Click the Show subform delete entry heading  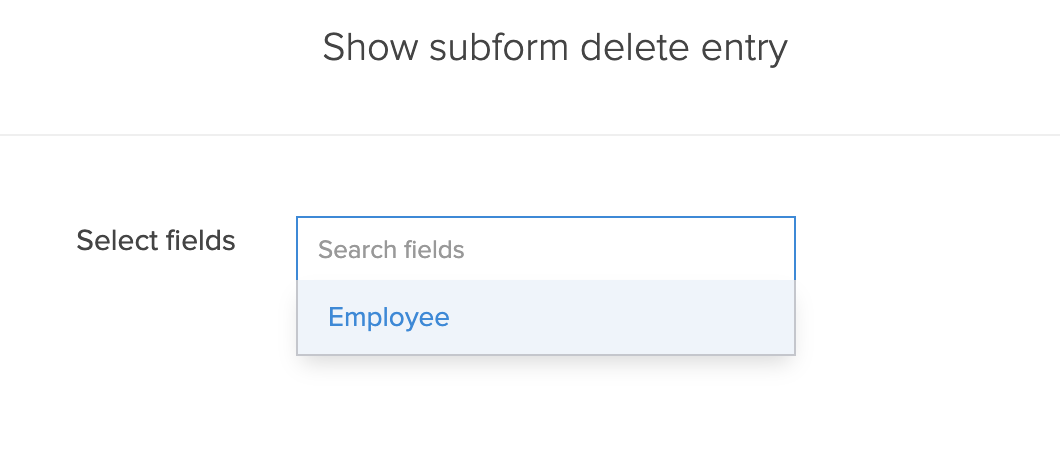coord(555,47)
